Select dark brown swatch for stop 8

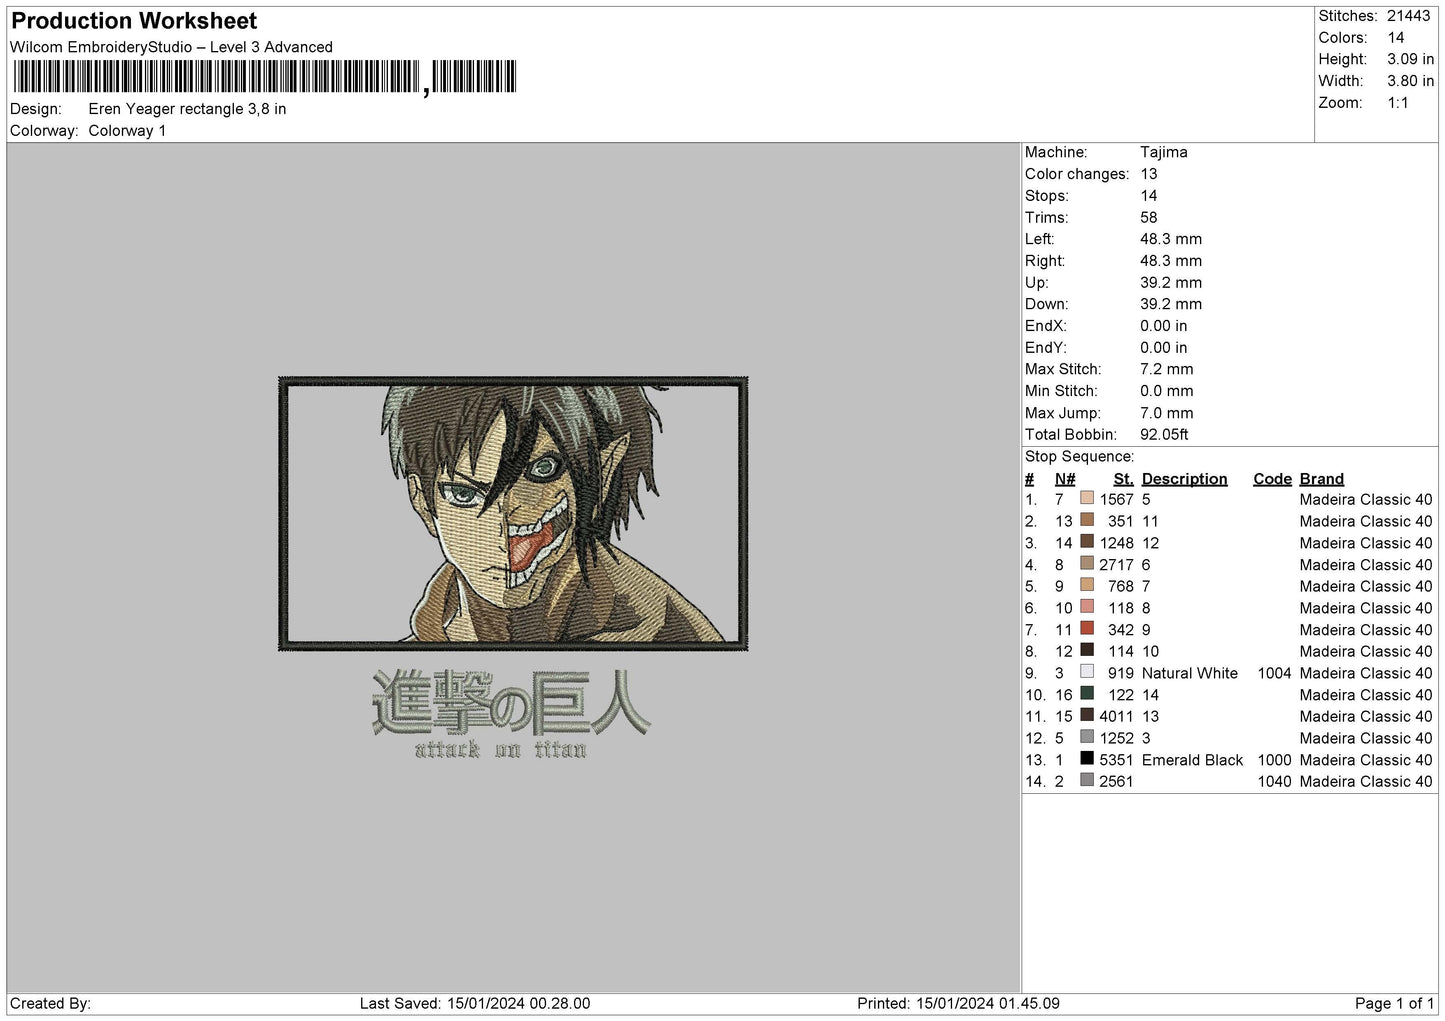1087,650
